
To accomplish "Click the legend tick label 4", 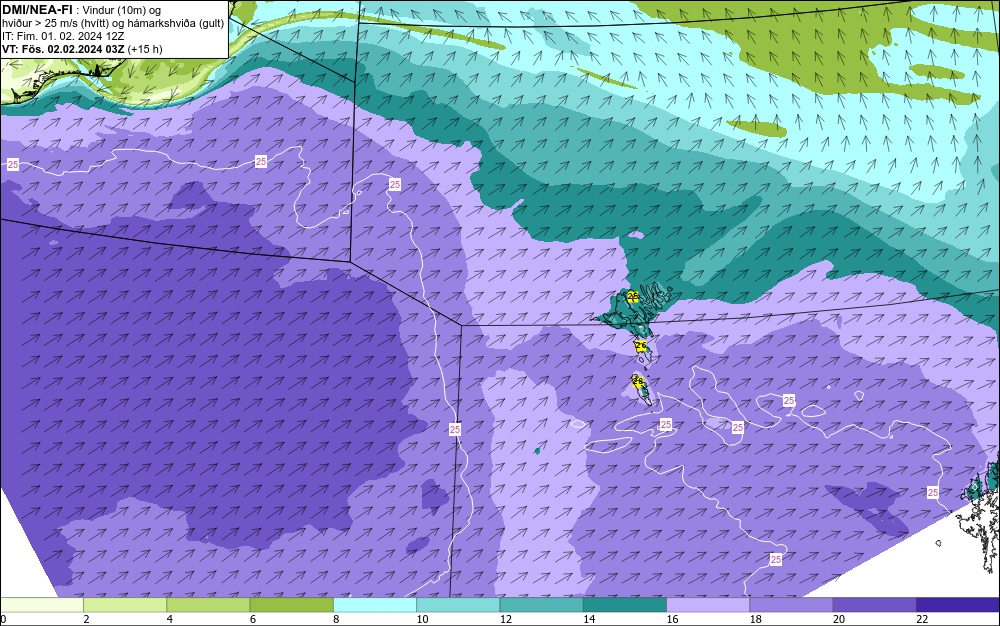I will 170,619.
